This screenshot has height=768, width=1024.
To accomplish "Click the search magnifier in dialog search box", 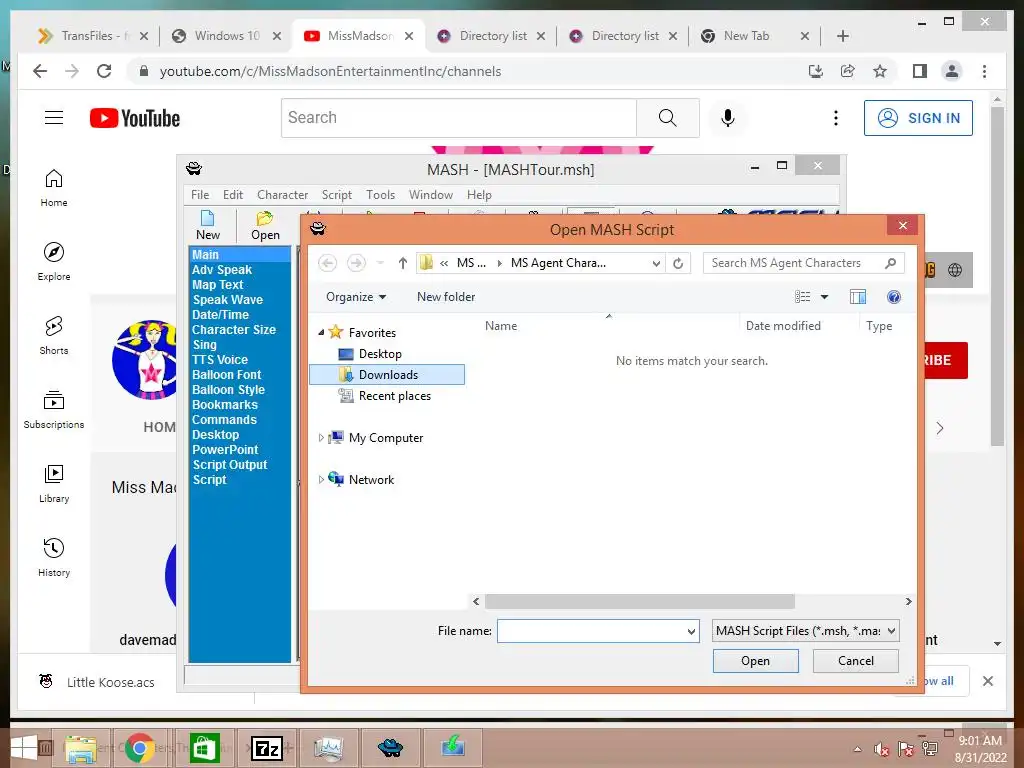I will tap(890, 263).
